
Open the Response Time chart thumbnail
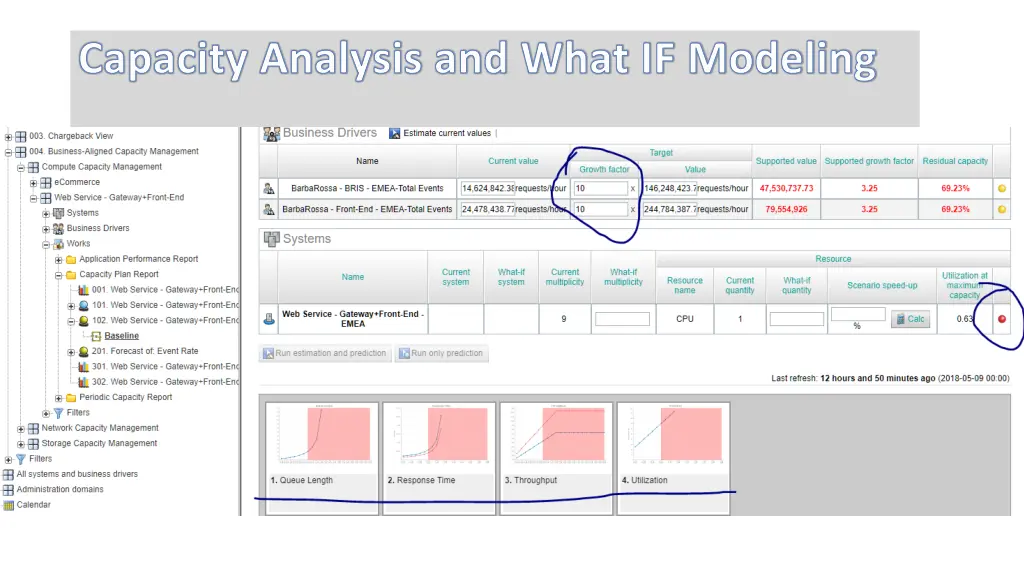click(x=439, y=458)
